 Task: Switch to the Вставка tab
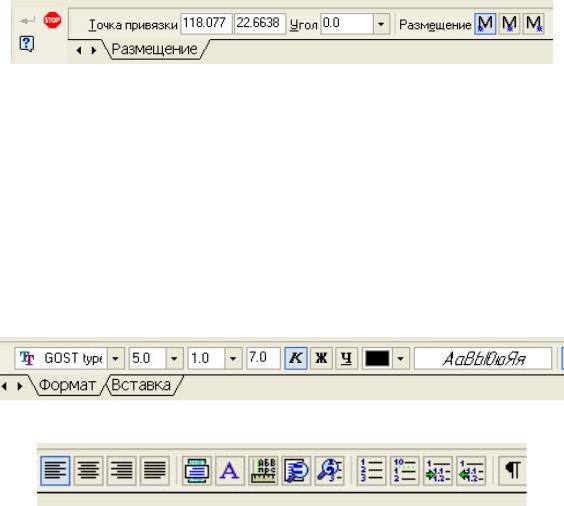[141, 385]
